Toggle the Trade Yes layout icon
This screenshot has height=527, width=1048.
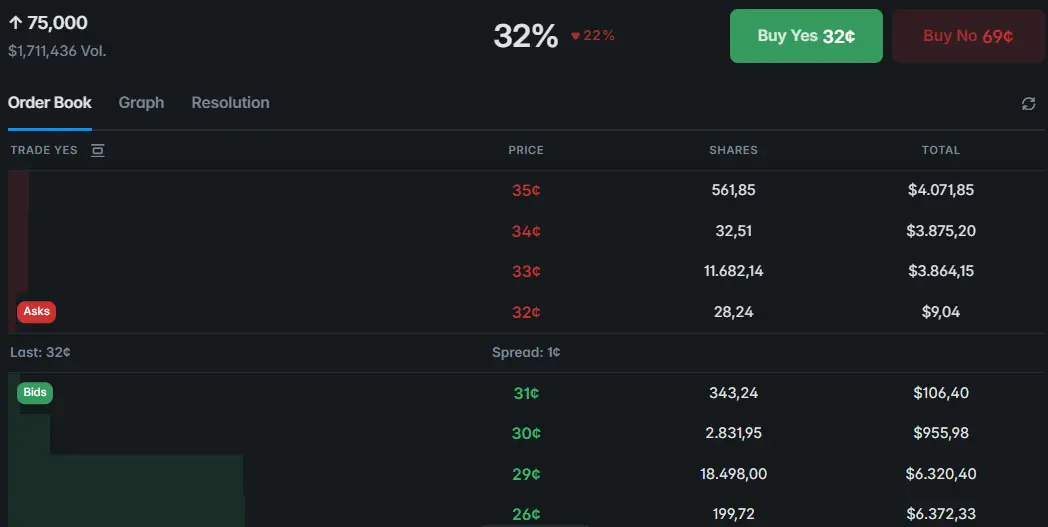pyautogui.click(x=97, y=150)
